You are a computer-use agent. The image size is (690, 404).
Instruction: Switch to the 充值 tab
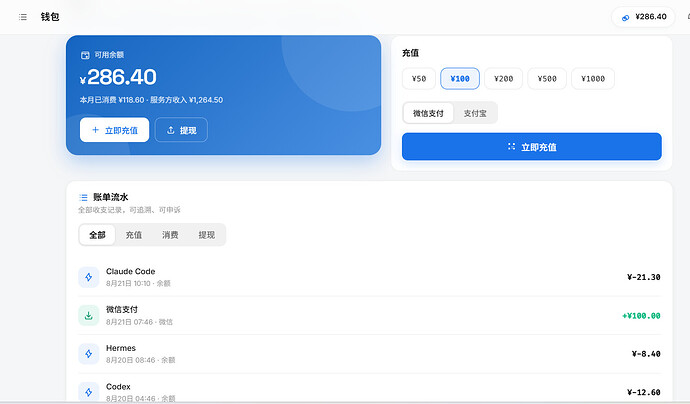coord(134,235)
